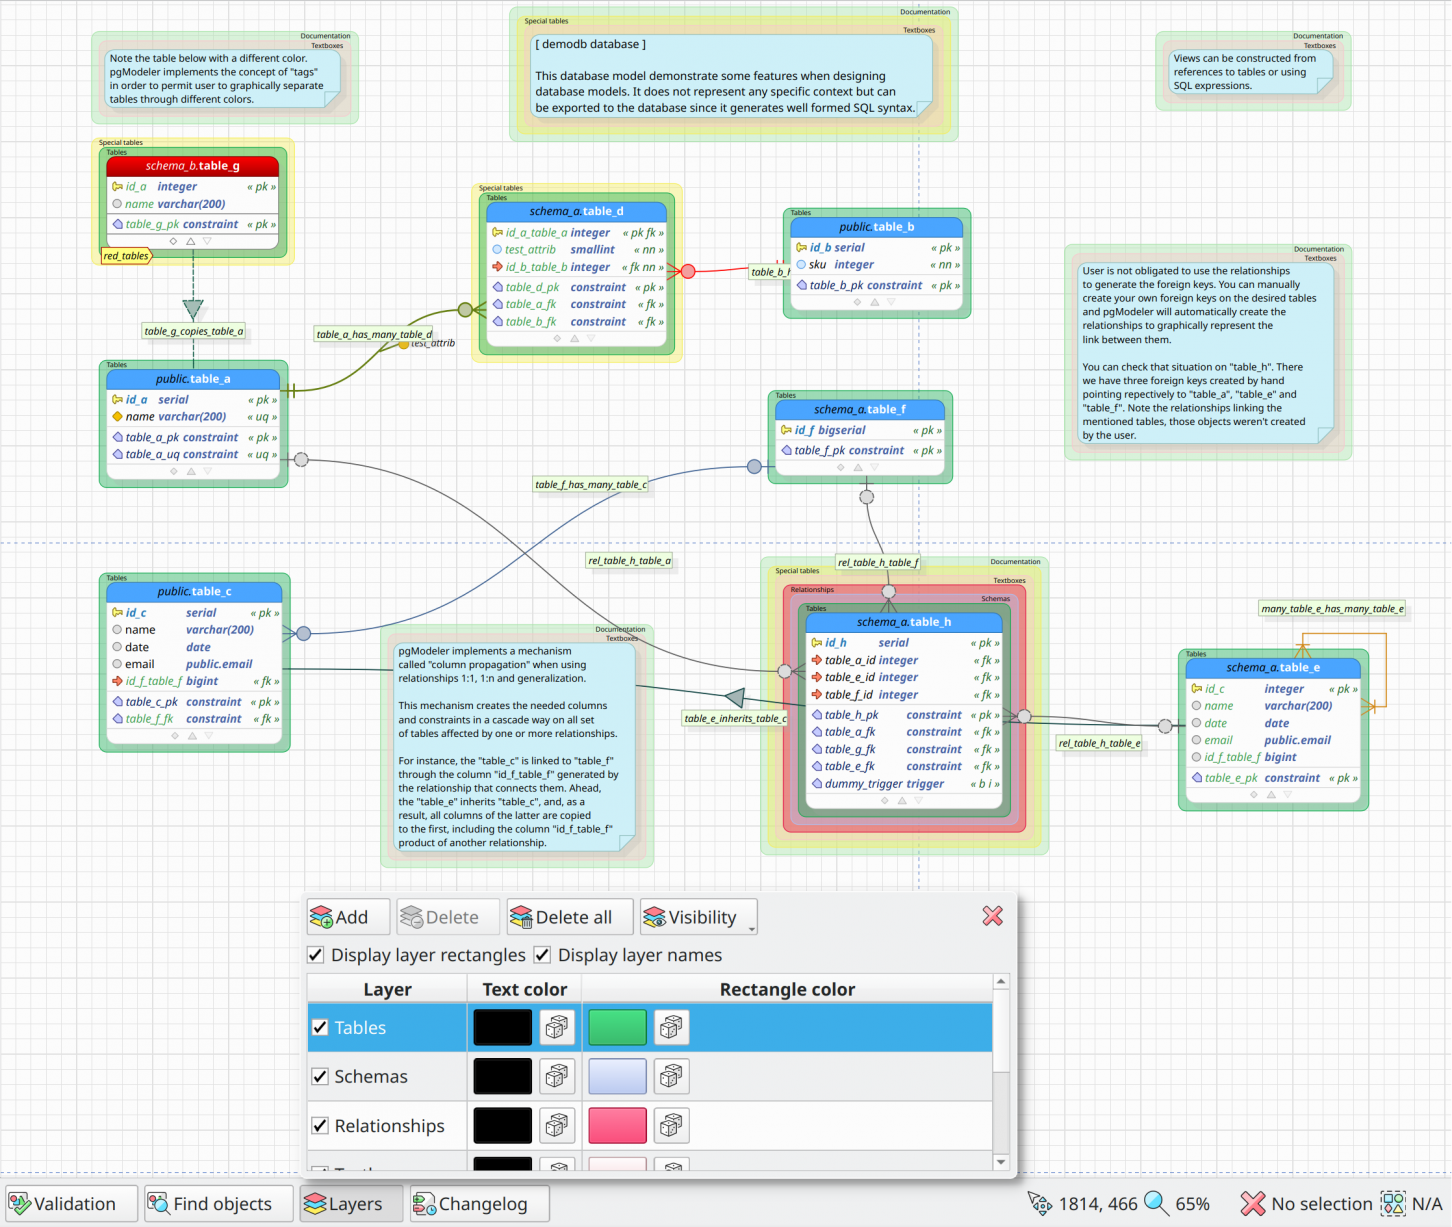Click sku integer column in table_b
This screenshot has height=1227, width=1452.
point(877,265)
